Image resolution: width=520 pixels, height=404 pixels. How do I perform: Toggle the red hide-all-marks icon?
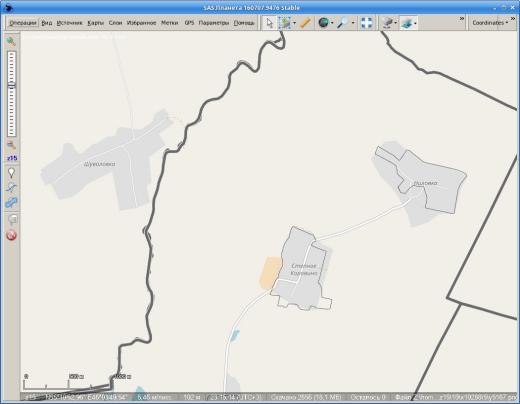tap(11, 235)
